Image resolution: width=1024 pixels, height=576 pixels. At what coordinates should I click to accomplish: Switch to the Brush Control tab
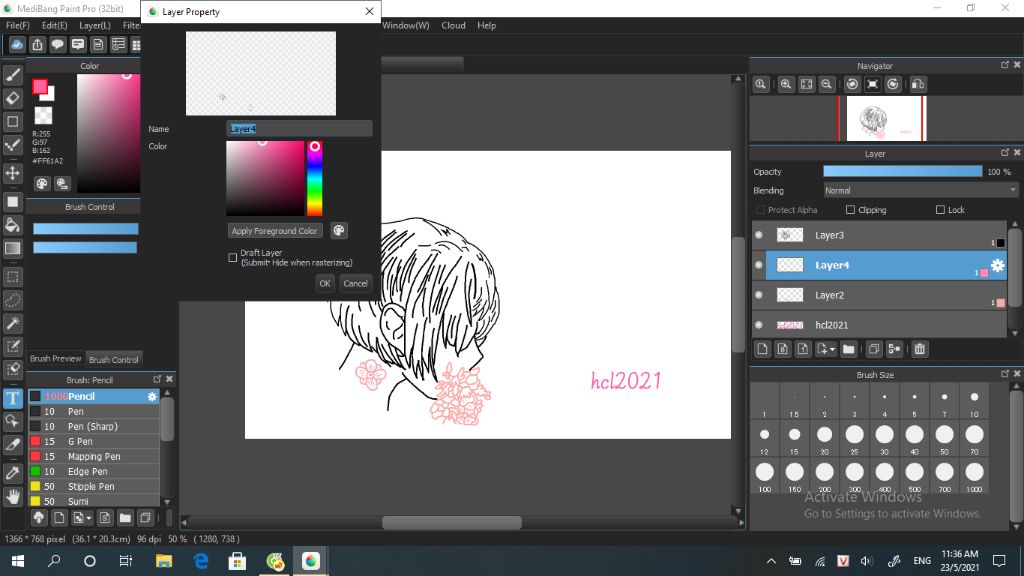click(x=114, y=359)
